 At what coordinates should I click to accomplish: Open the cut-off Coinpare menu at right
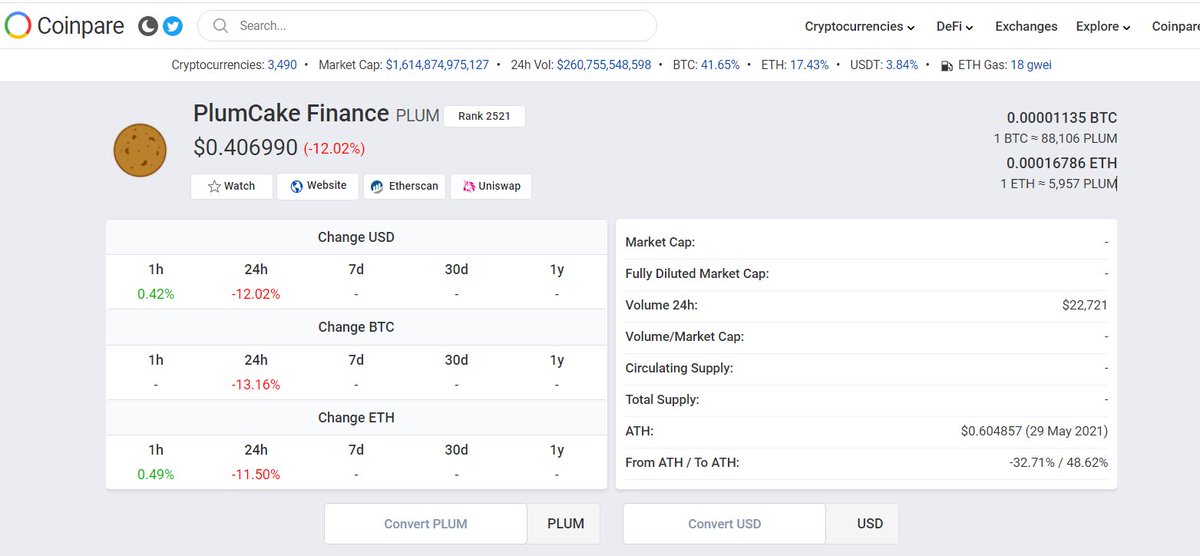pyautogui.click(x=1175, y=27)
